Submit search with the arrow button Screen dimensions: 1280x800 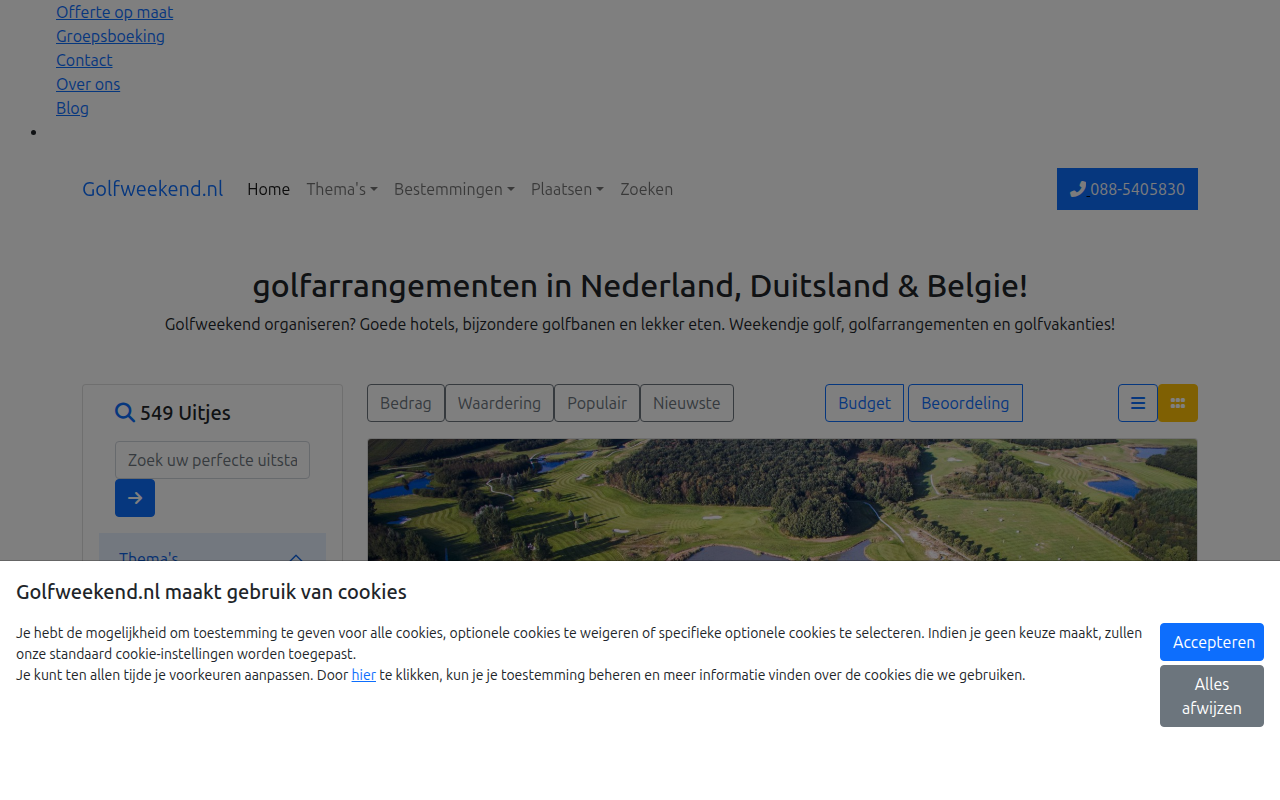point(135,498)
